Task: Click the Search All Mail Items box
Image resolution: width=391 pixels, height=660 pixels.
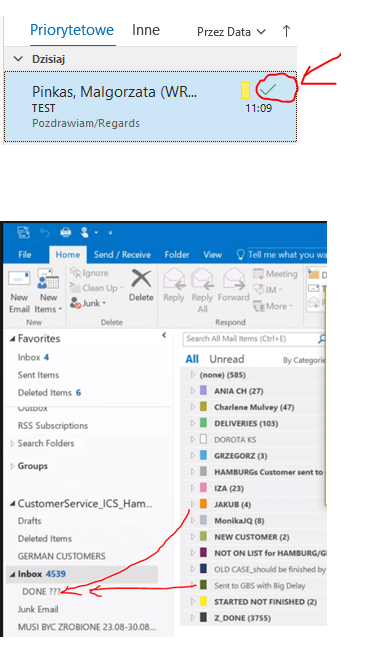Action: (250, 339)
